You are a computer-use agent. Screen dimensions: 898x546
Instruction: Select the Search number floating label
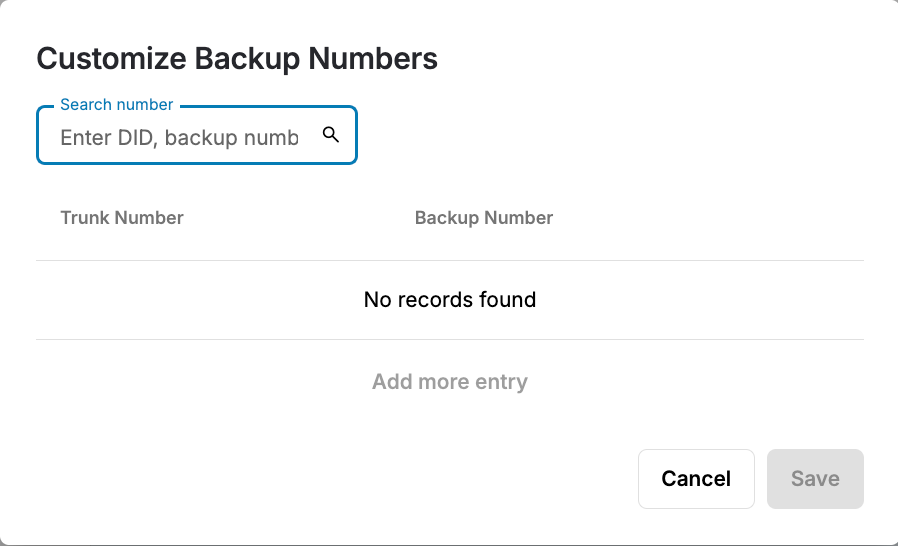point(116,104)
